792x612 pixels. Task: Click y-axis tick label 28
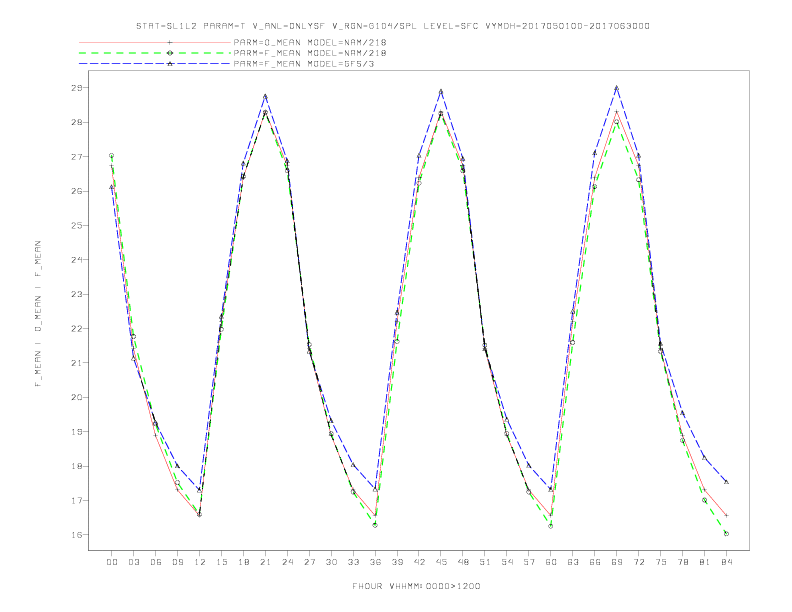[77, 122]
